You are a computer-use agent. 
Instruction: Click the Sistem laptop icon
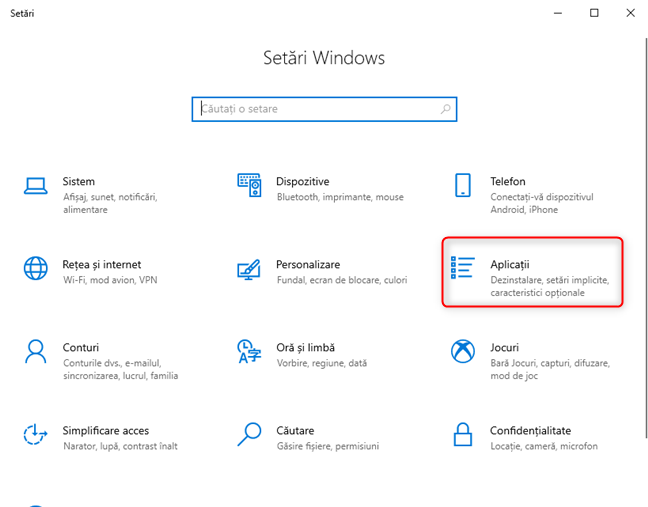(x=36, y=186)
